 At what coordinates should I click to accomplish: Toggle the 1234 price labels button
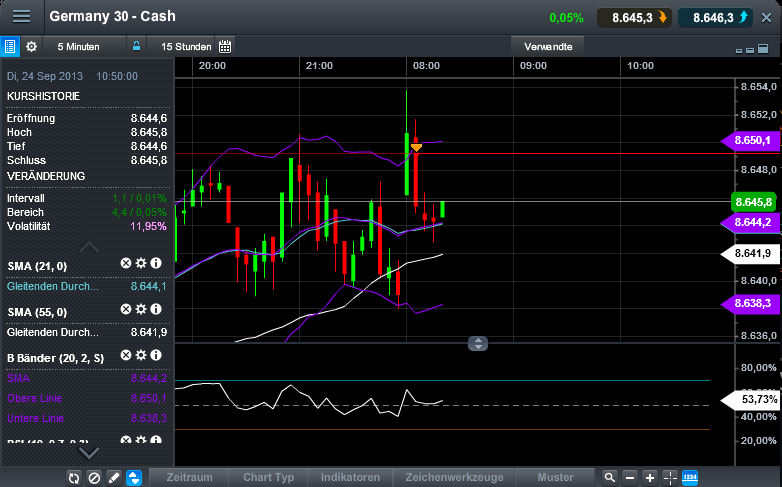tap(690, 478)
